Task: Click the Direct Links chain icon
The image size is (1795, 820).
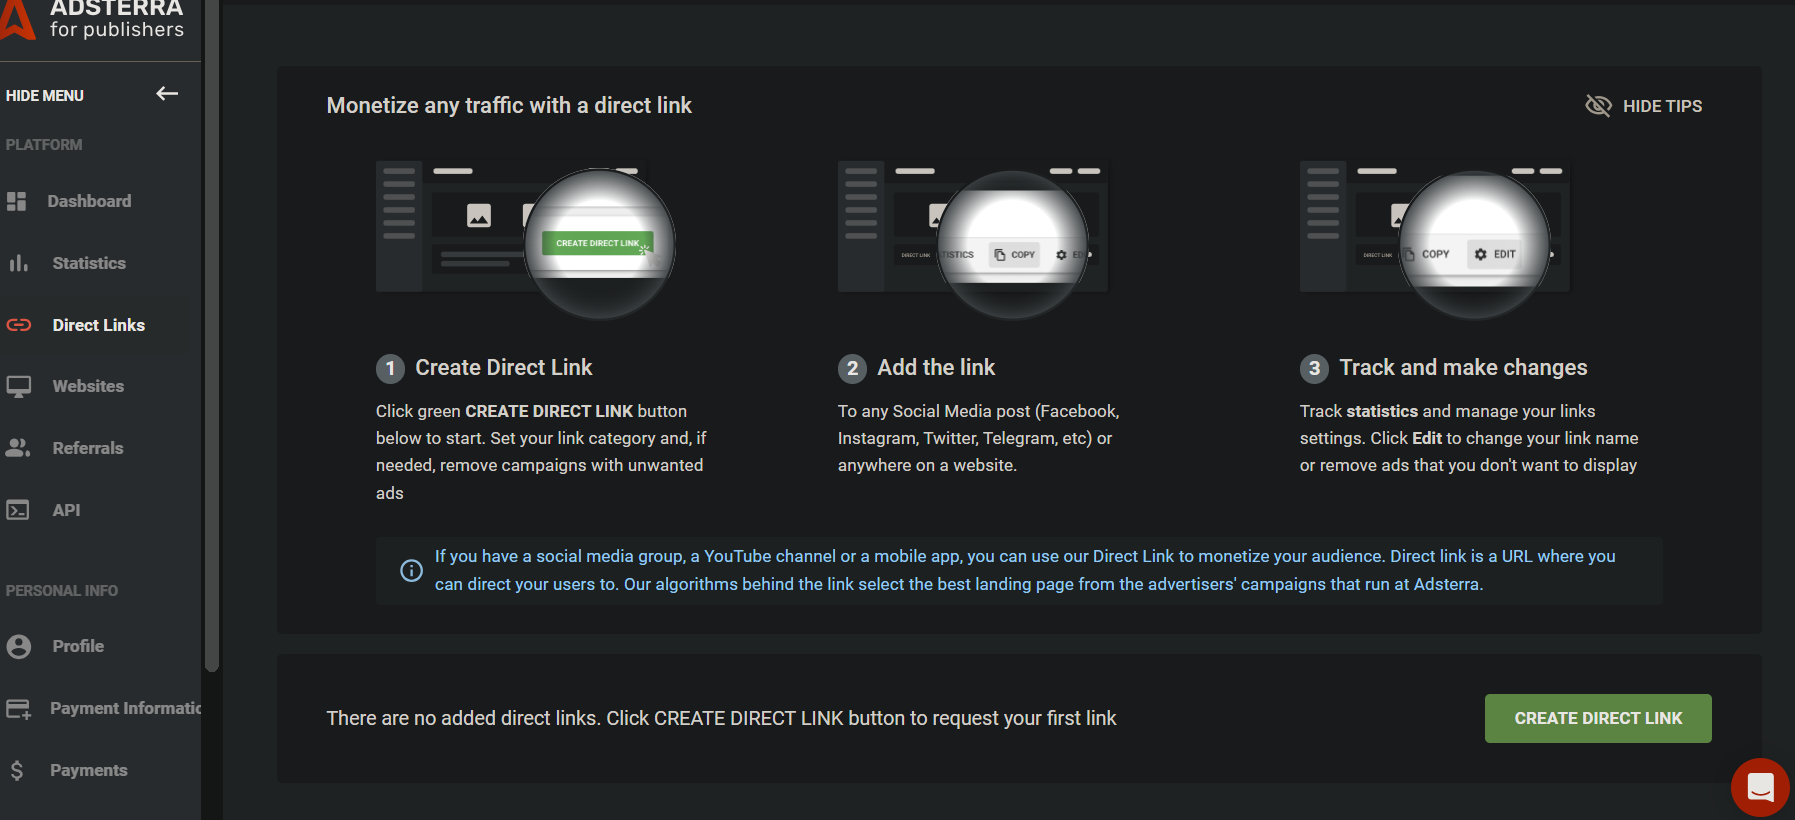Action: 19,325
